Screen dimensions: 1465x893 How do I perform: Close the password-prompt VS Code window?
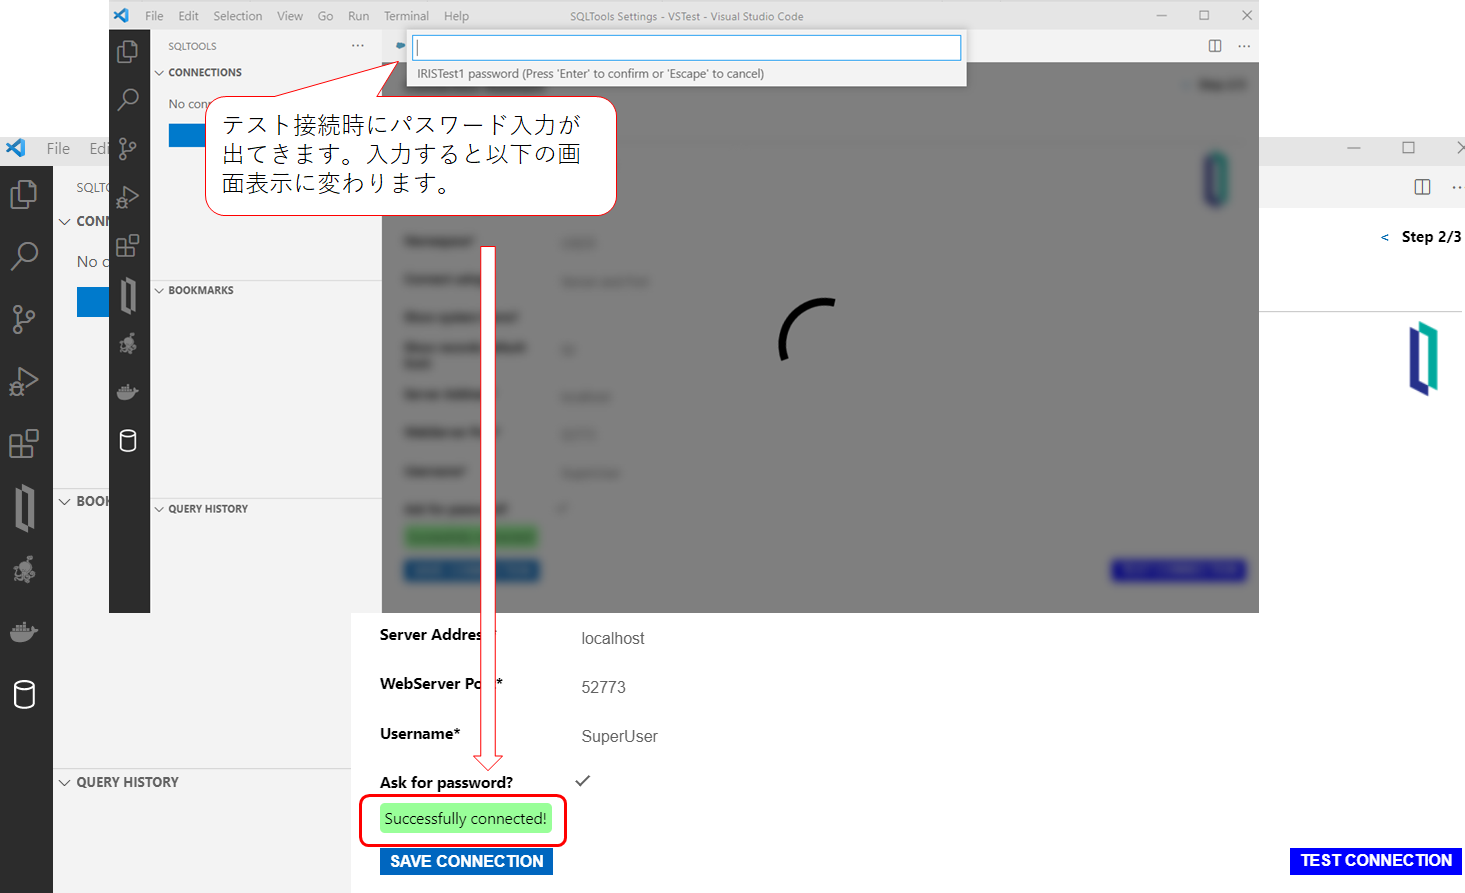pyautogui.click(x=1246, y=15)
